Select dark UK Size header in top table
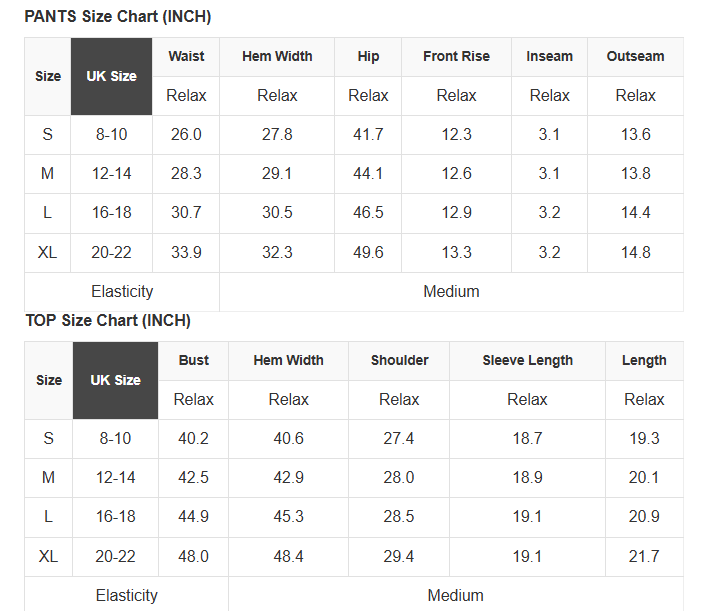The image size is (708, 611). (x=115, y=380)
